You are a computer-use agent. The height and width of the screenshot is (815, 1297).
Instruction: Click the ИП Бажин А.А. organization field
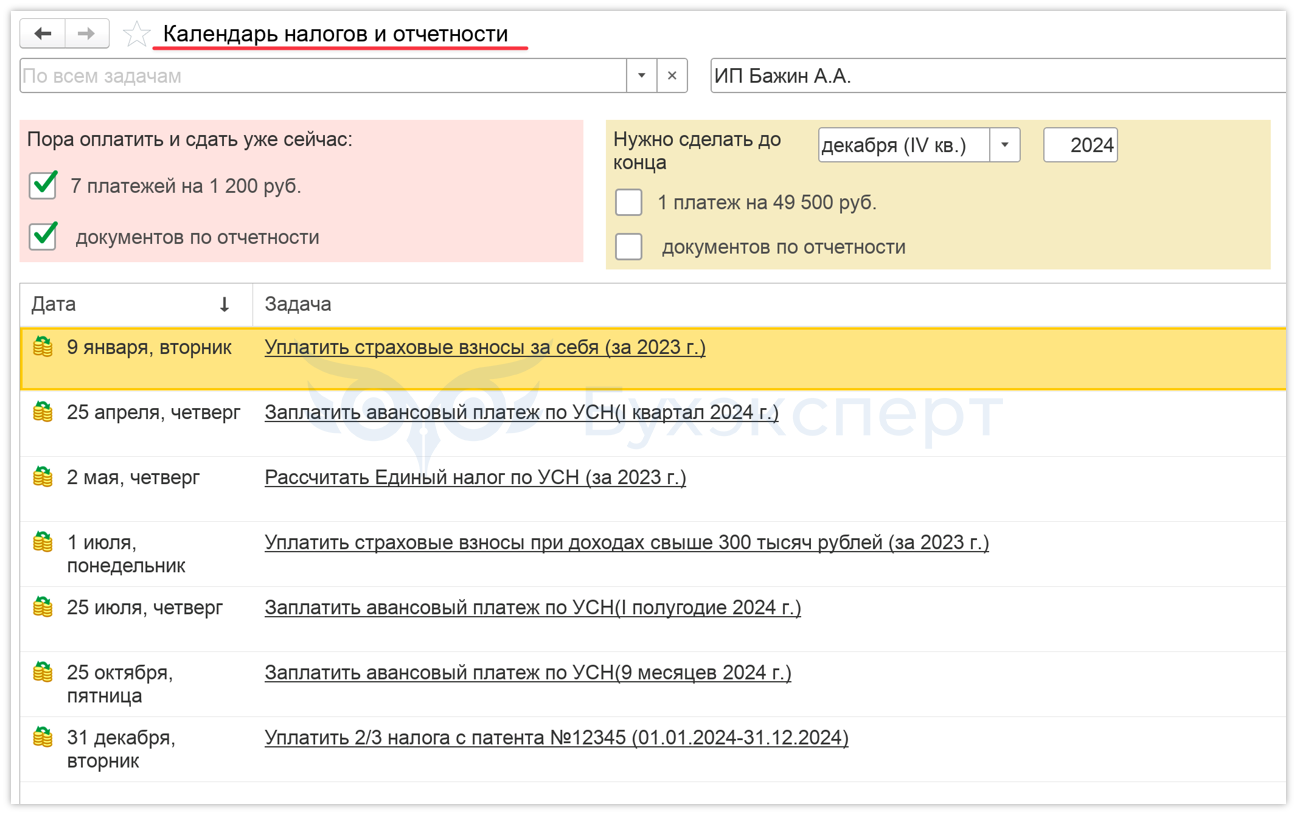pyautogui.click(x=995, y=76)
